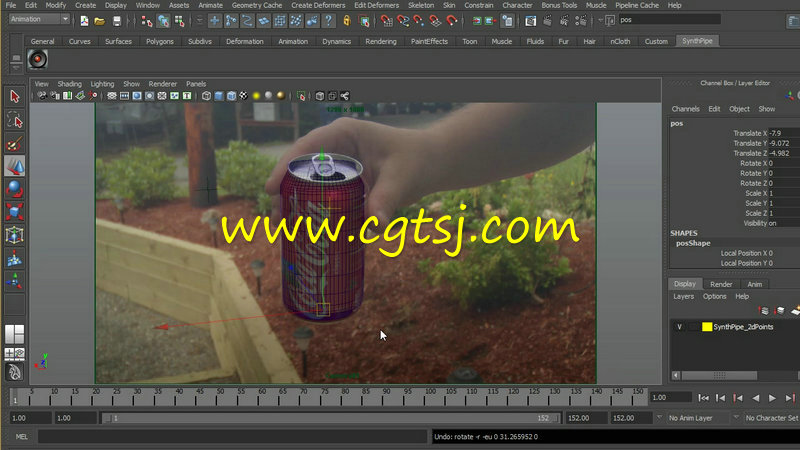The width and height of the screenshot is (800, 450).
Task: Open the No Character Set dropdown arrow
Action: pyautogui.click(x=736, y=418)
